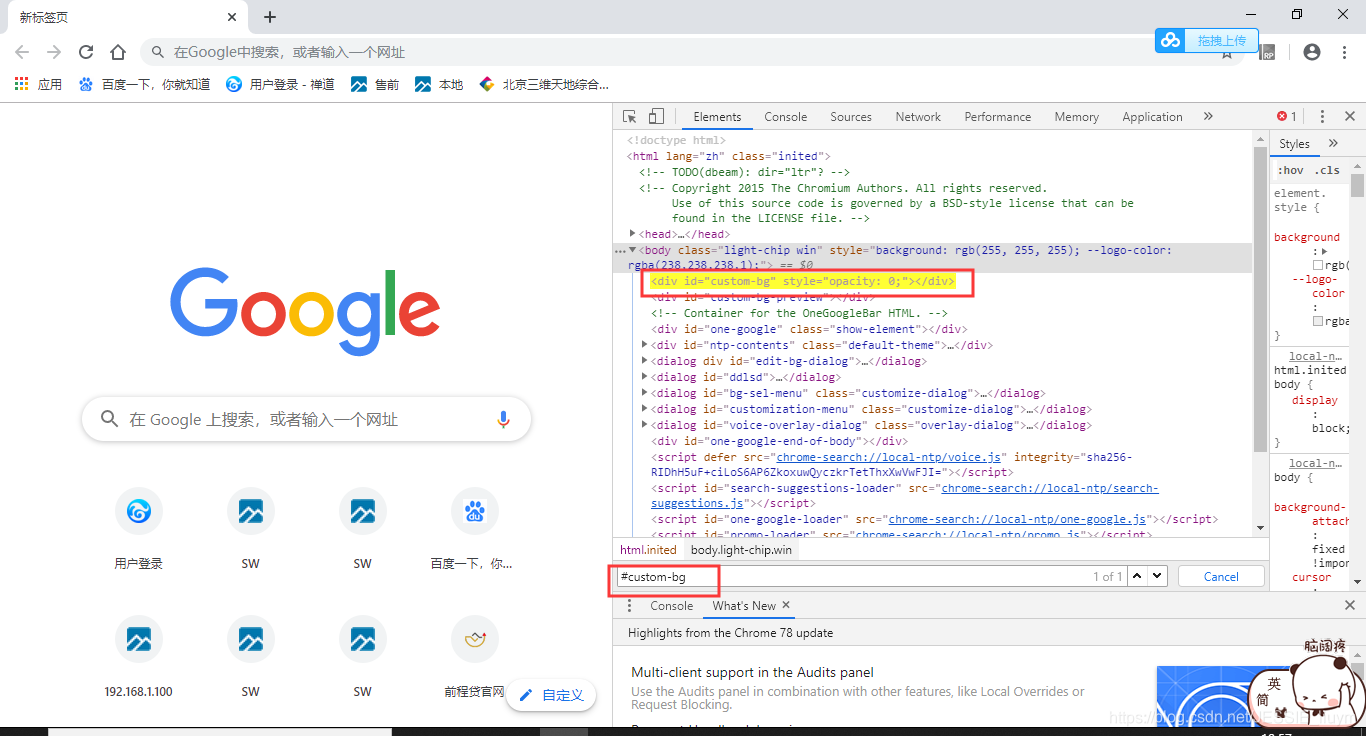Image resolution: width=1366 pixels, height=736 pixels.
Task: Toggle the :hov element state panel
Action: [1290, 170]
